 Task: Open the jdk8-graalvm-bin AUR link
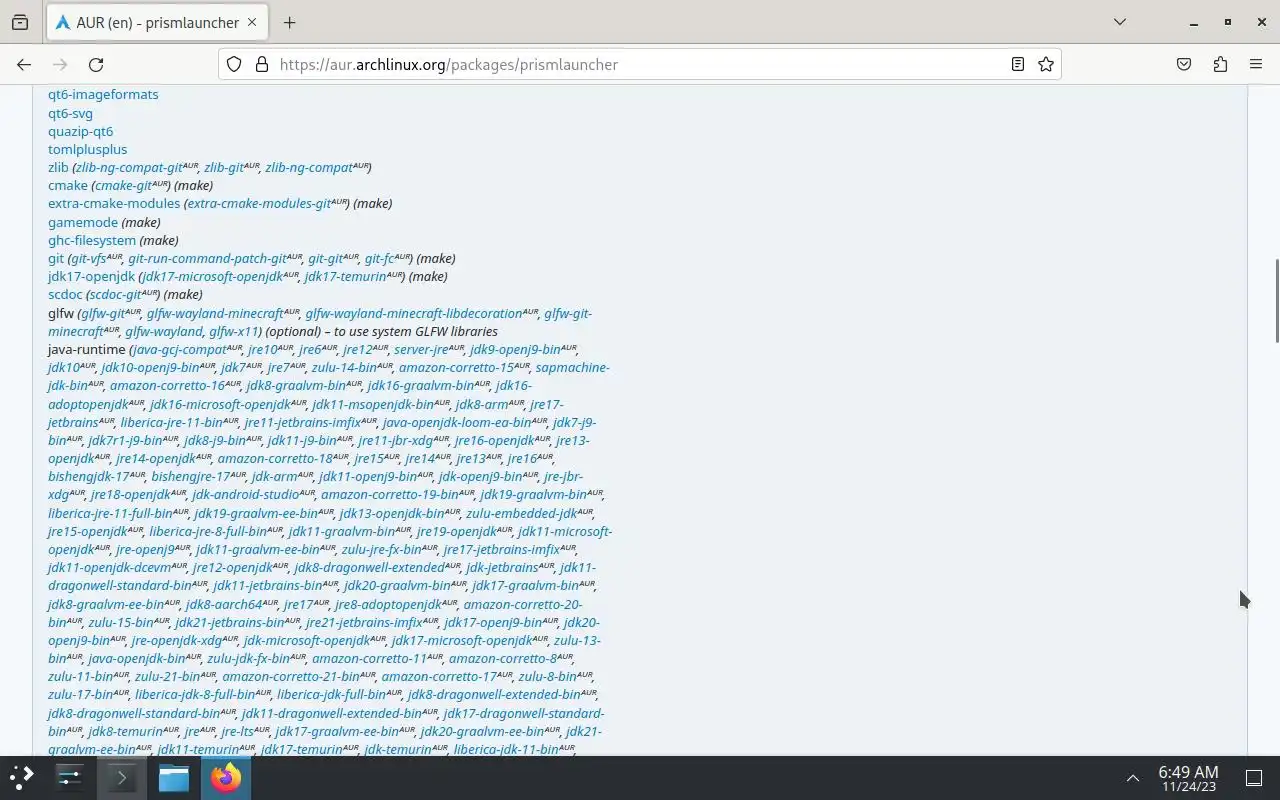point(296,385)
